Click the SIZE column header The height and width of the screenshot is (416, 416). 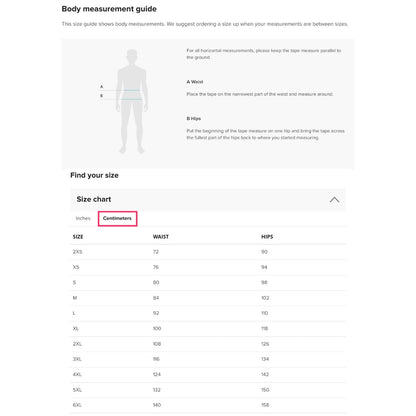(78, 237)
